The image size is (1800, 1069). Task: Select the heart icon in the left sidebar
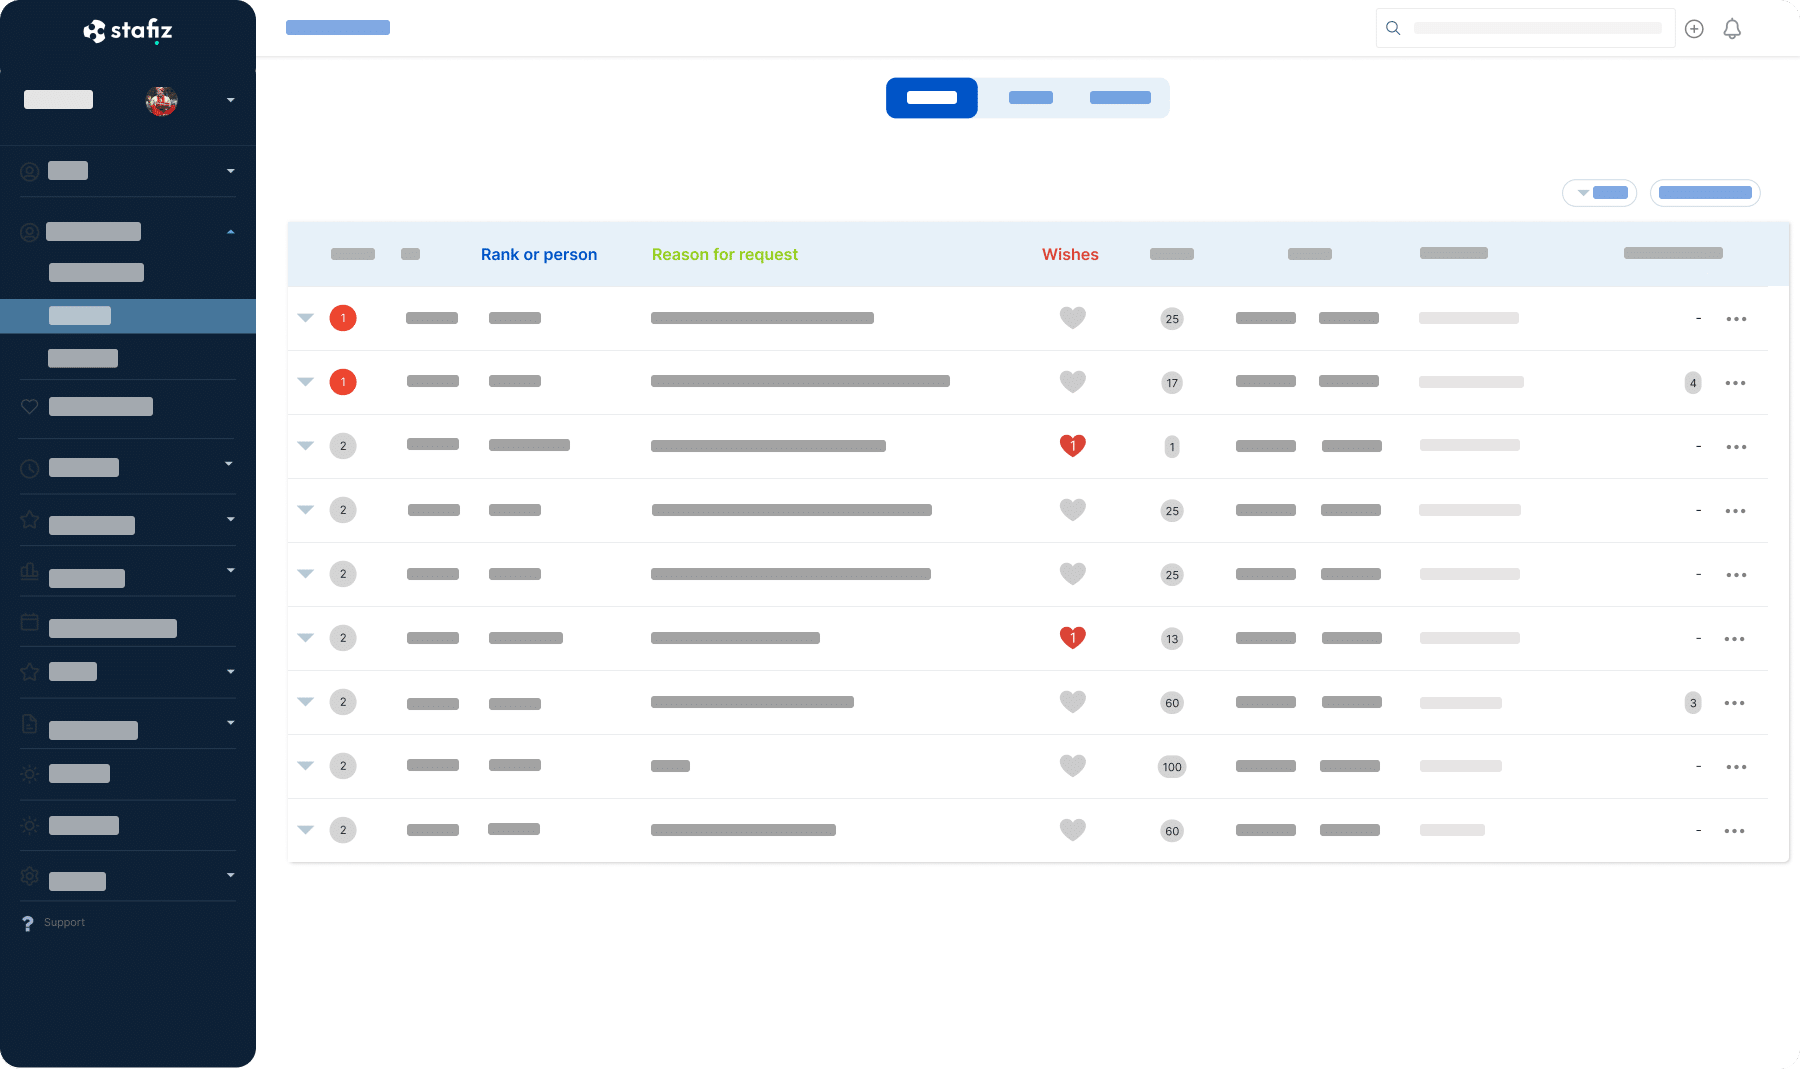click(x=29, y=406)
